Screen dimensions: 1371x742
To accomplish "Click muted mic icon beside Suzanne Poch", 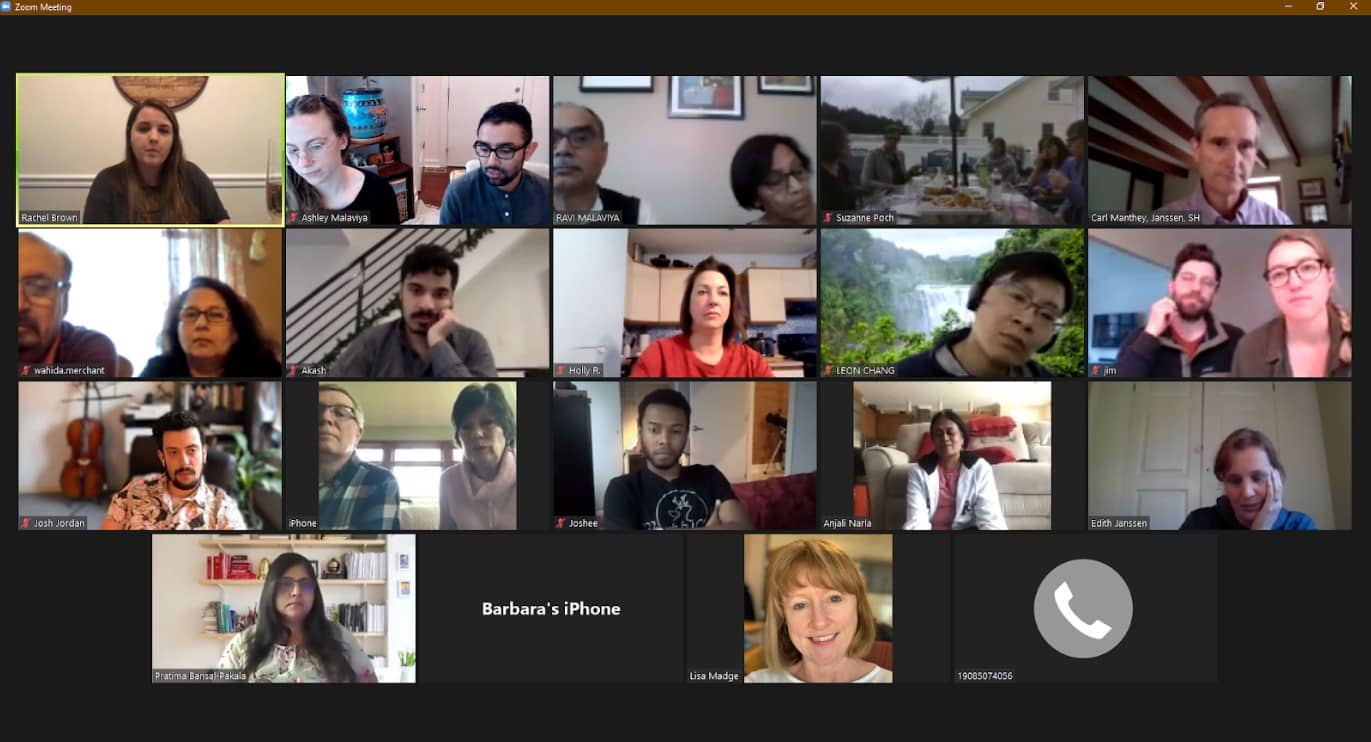I will [828, 218].
